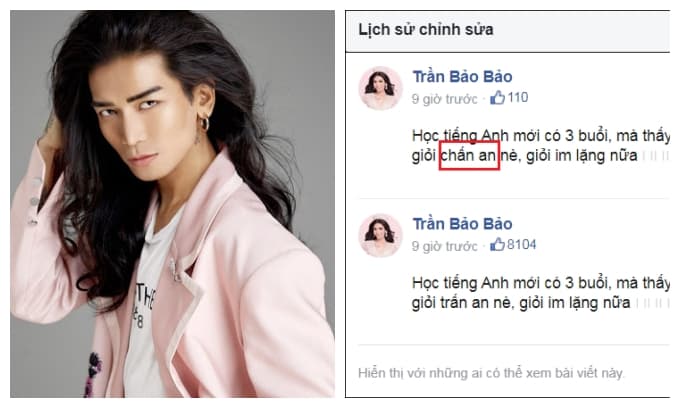This screenshot has width=680, height=408.
Task: Click second entry's 9 giờ trước timestamp
Action: pyautogui.click(x=445, y=246)
